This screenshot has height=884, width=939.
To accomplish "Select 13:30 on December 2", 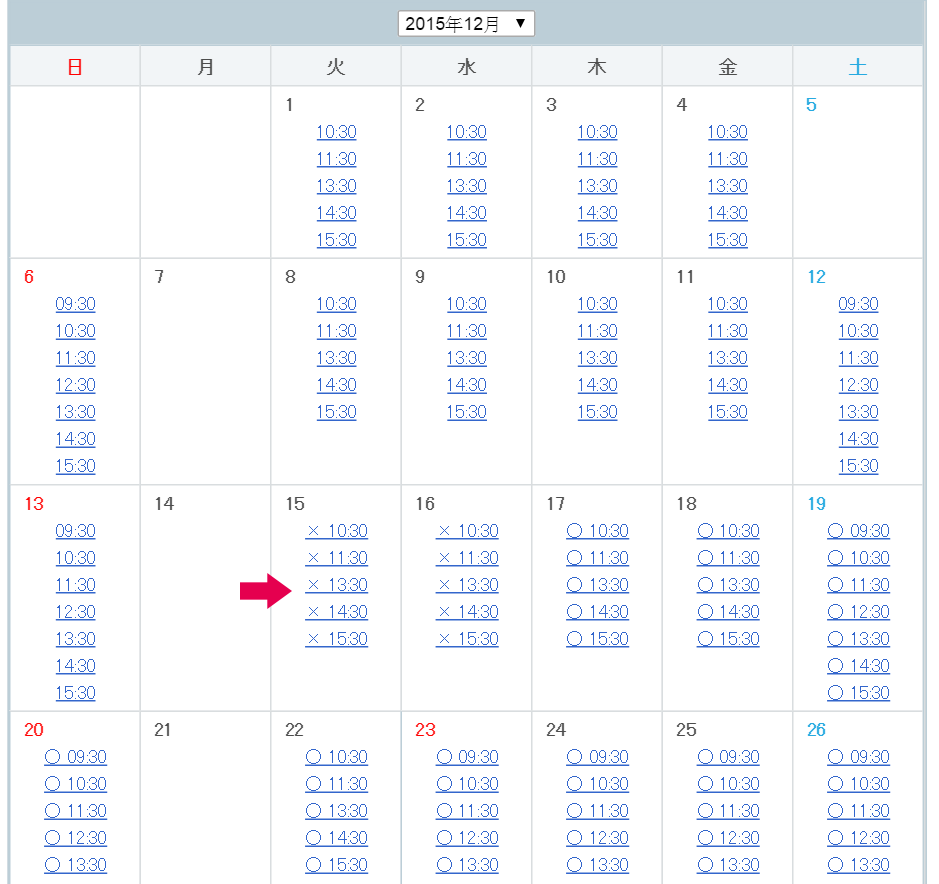I will pos(467,186).
